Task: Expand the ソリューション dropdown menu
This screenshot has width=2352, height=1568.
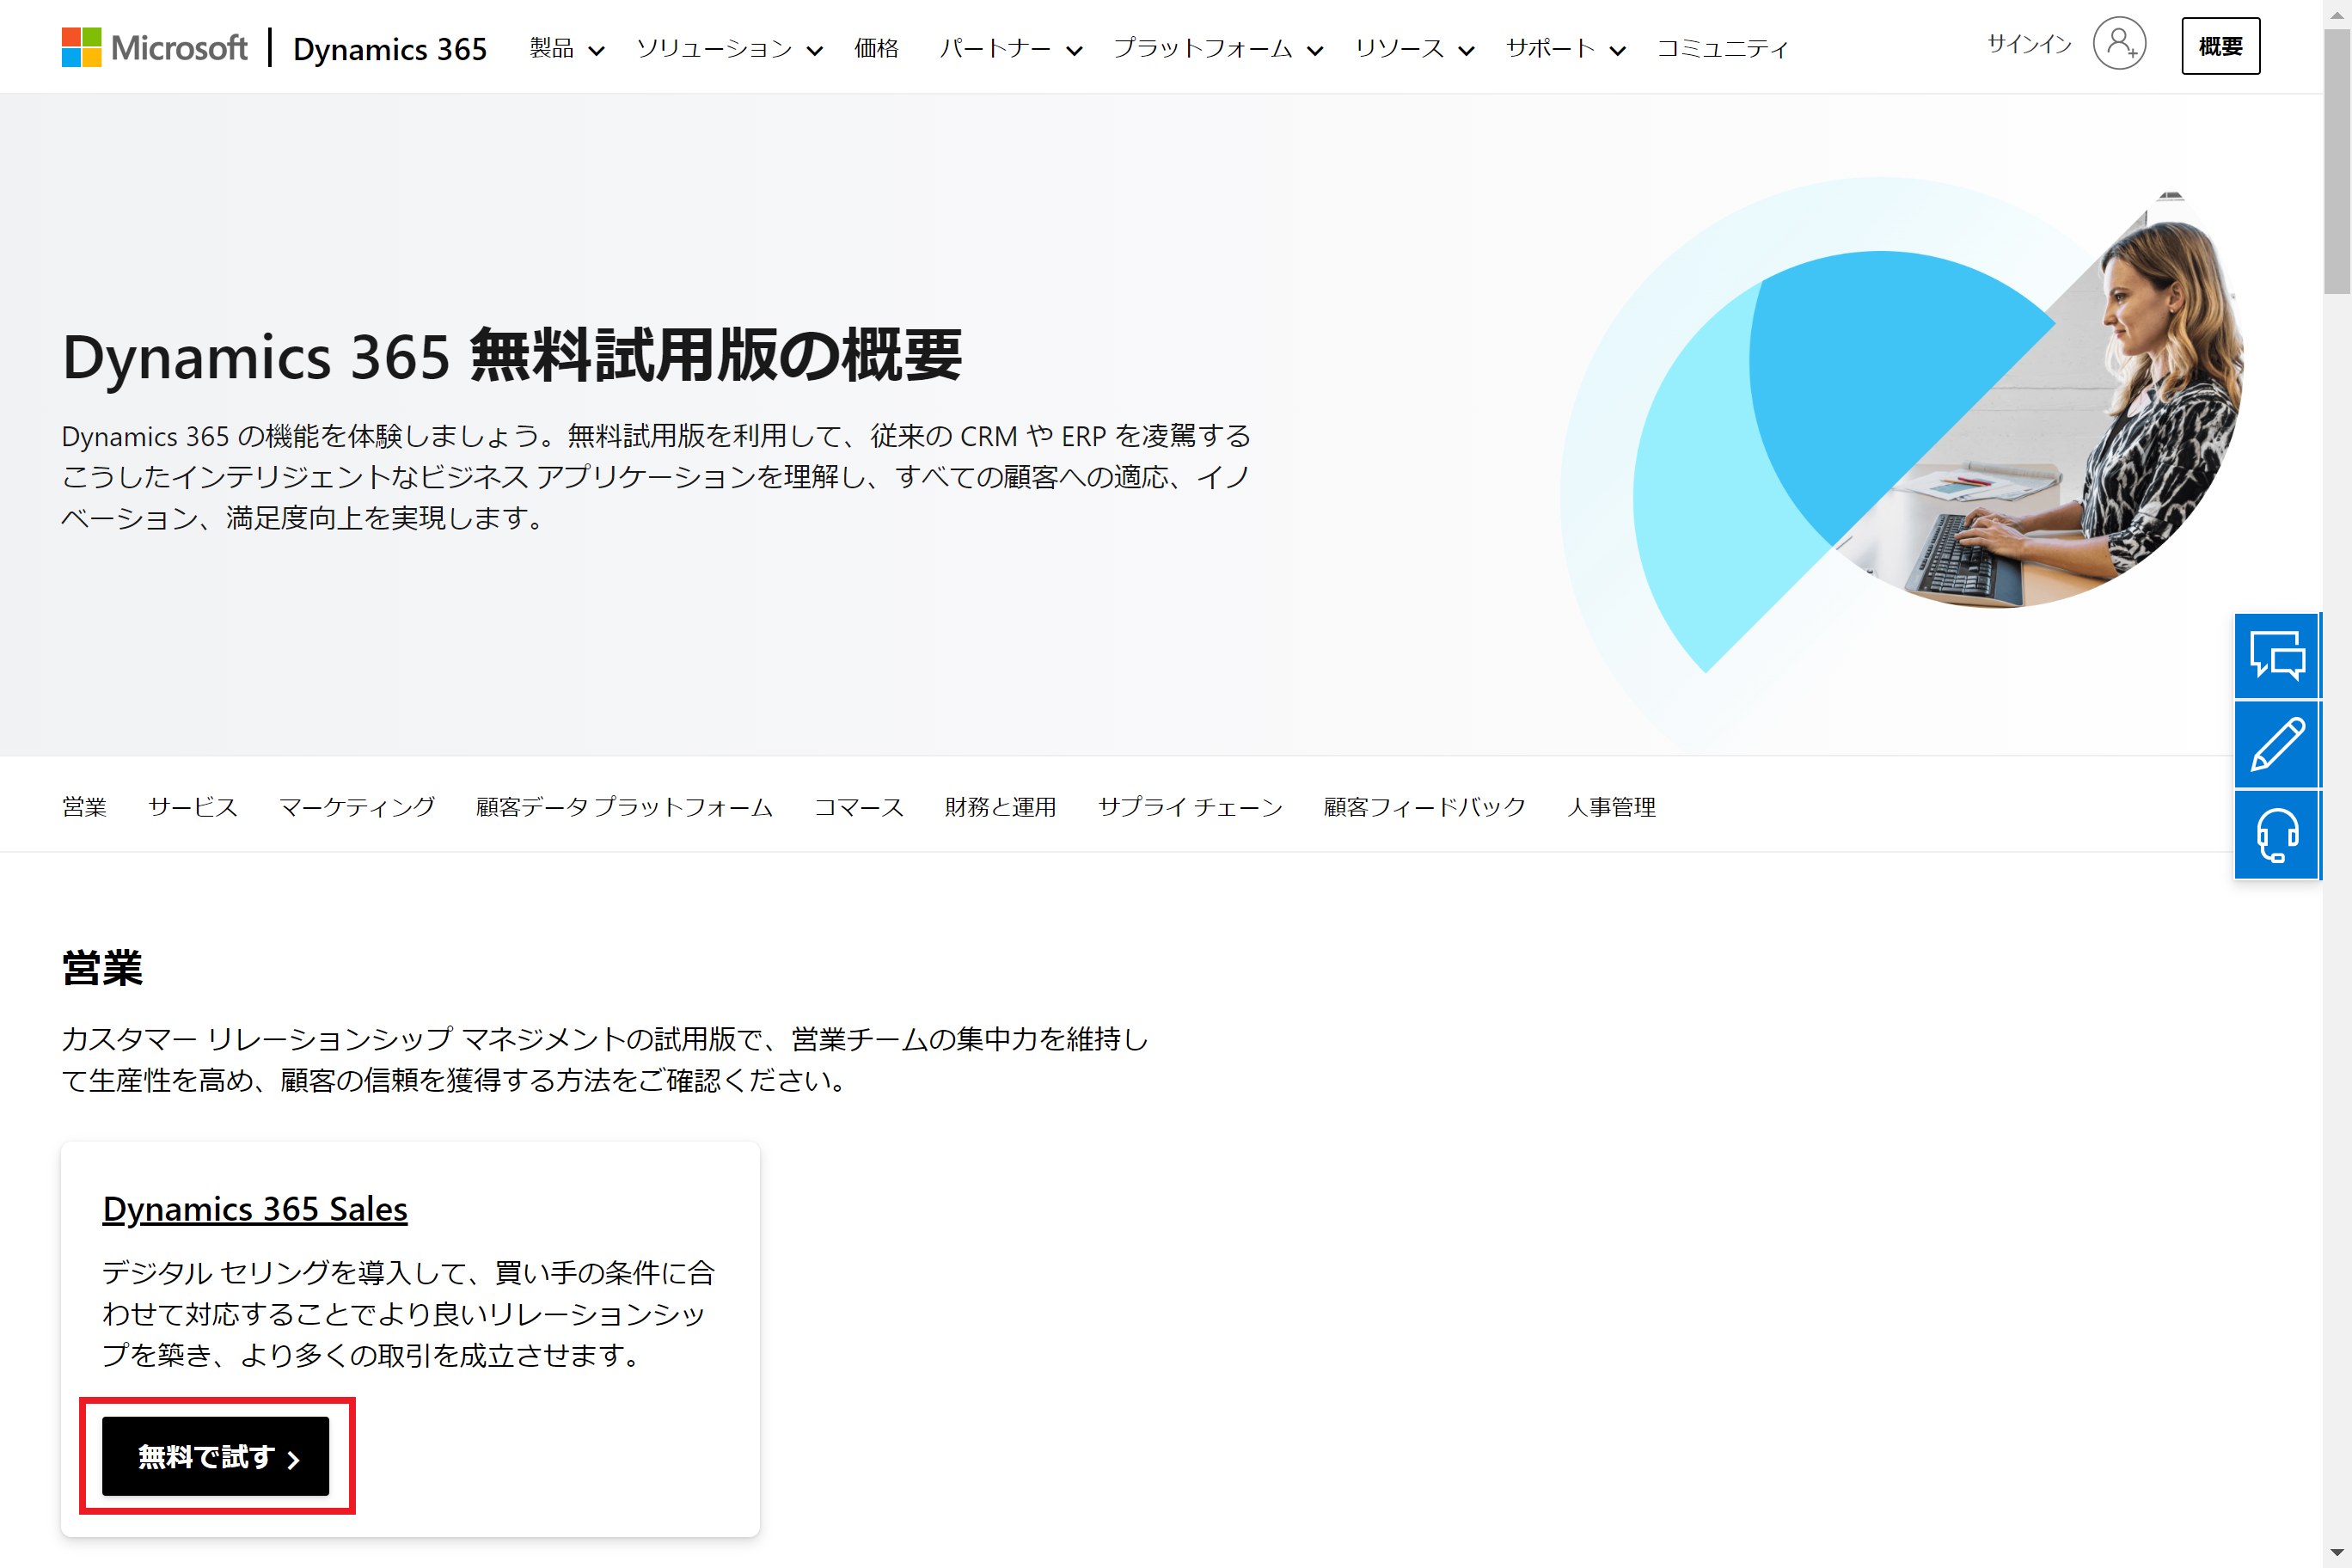Action: pos(729,48)
